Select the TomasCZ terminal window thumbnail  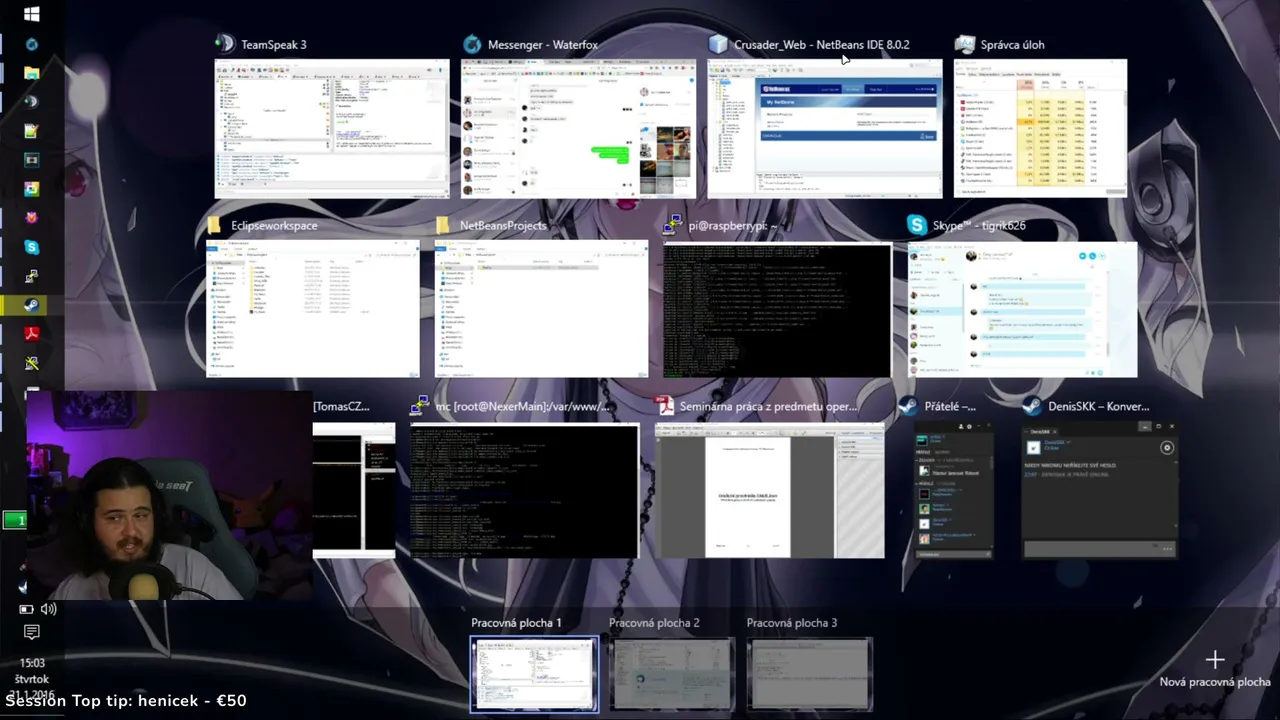[x=354, y=490]
